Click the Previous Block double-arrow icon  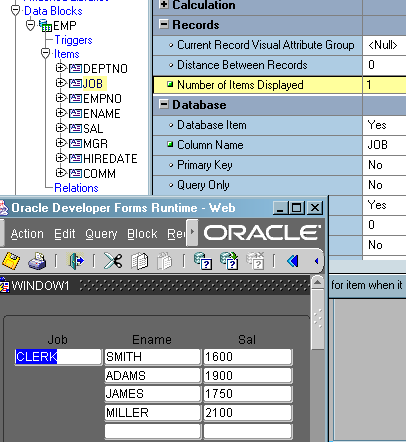coord(293,261)
